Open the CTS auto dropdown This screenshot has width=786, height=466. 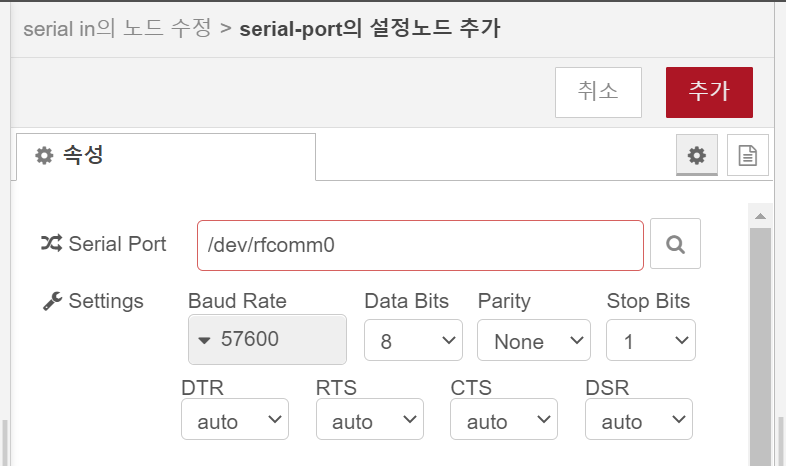tap(504, 419)
